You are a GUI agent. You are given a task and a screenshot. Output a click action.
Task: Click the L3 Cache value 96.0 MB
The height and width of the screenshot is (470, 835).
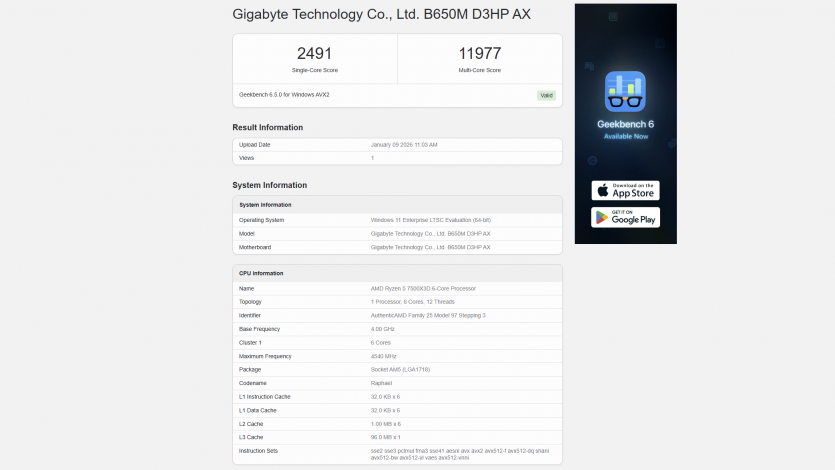pyautogui.click(x=386, y=437)
